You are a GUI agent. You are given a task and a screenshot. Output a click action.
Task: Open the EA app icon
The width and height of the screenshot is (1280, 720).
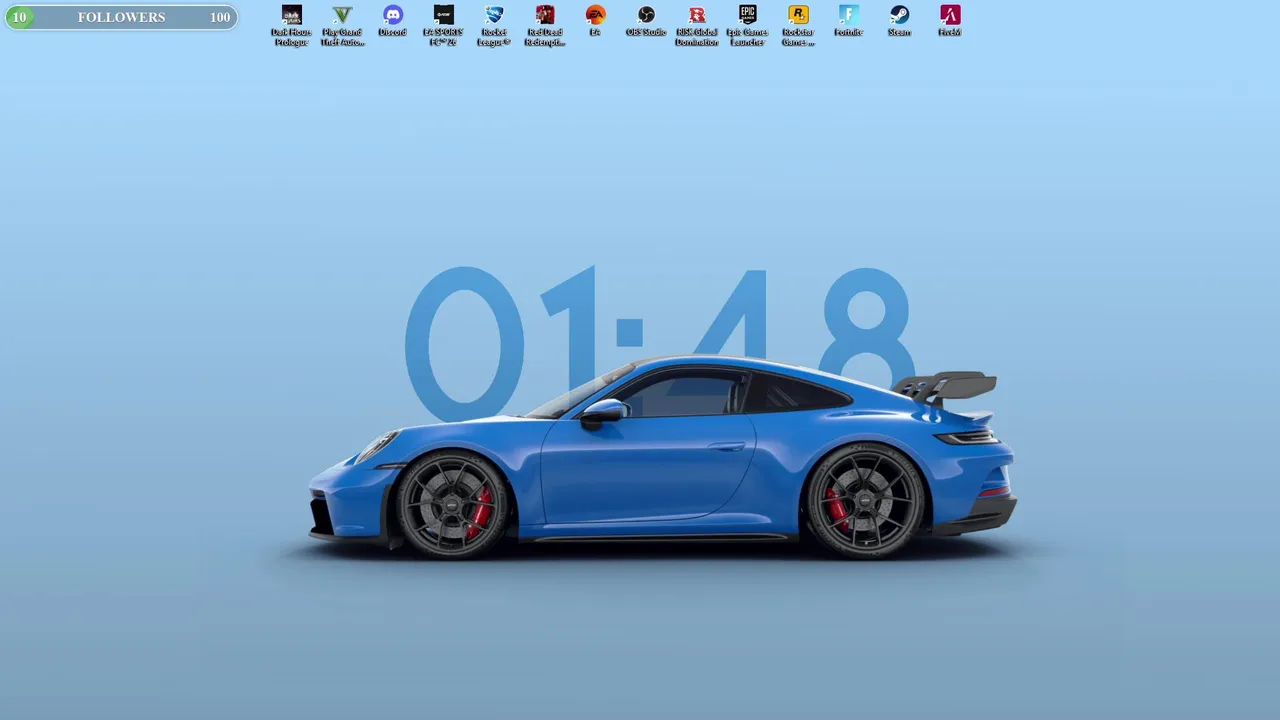tap(595, 21)
